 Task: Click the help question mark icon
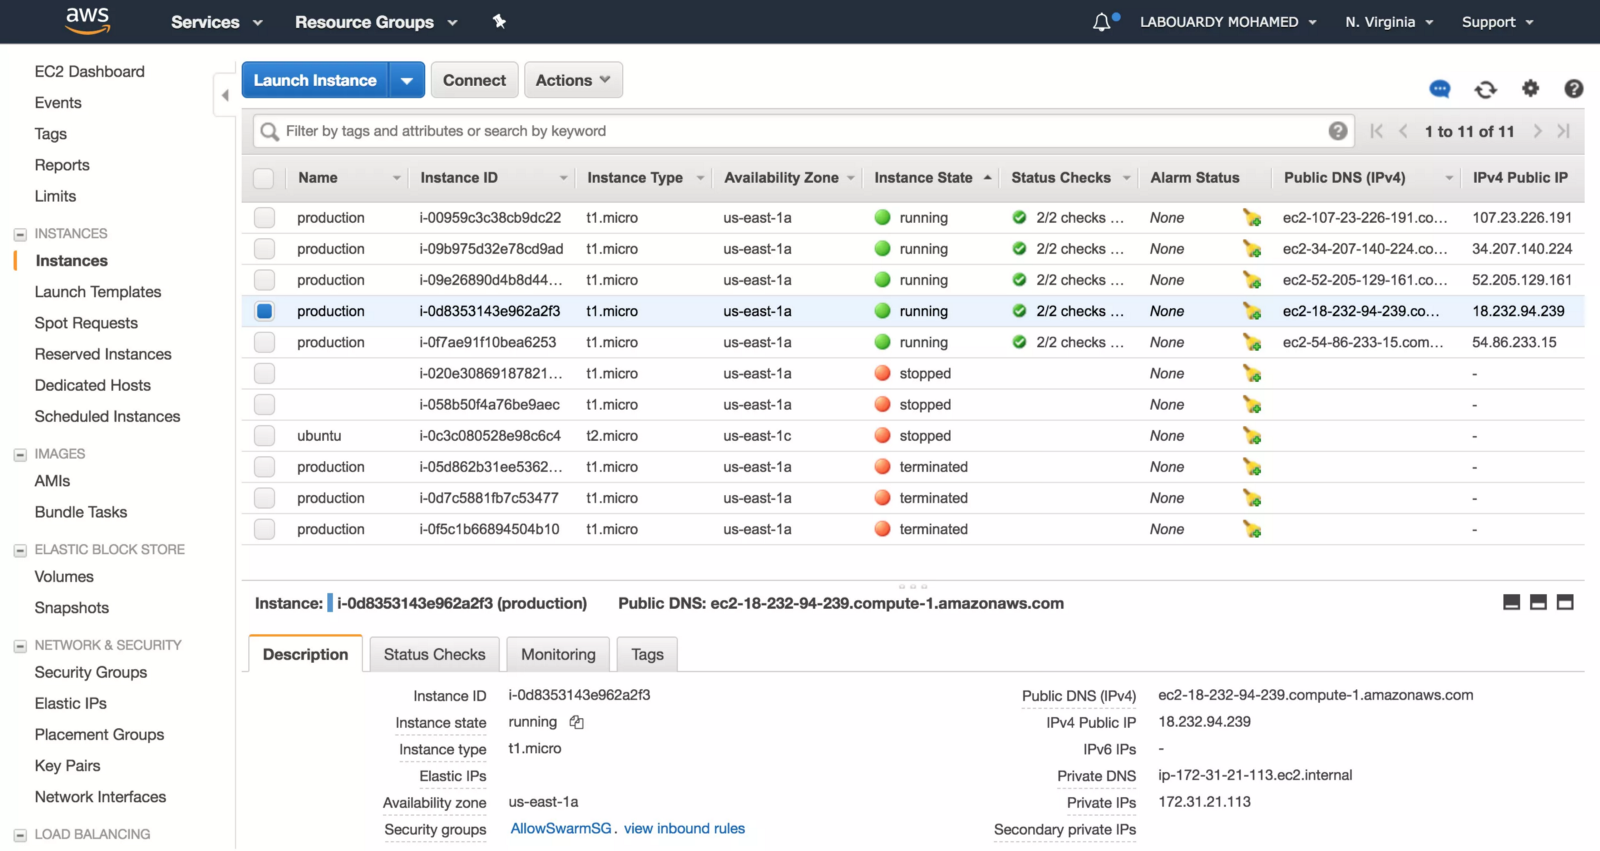(1573, 89)
